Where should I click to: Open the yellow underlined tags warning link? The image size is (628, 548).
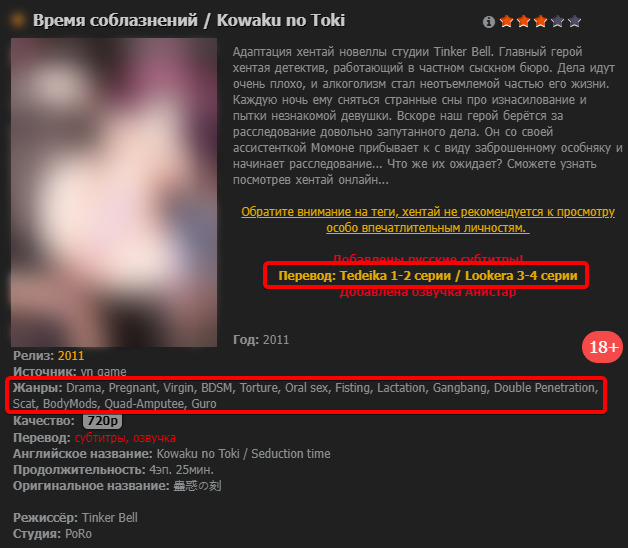[x=428, y=220]
